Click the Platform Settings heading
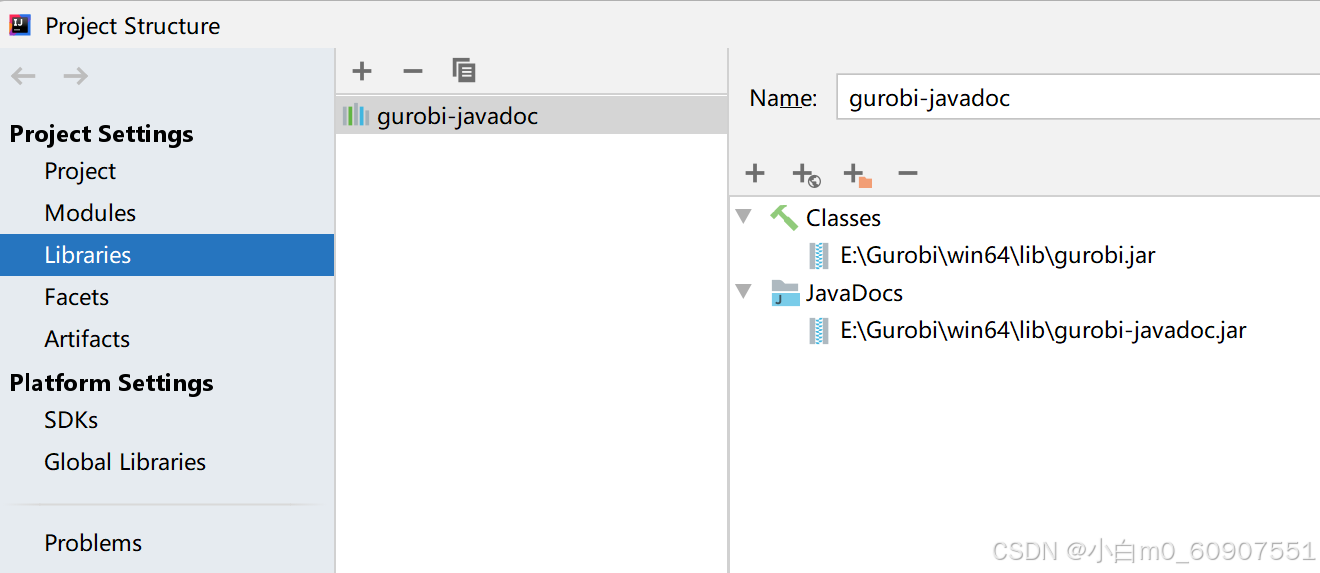Screen dimensions: 1320x573 (111, 383)
